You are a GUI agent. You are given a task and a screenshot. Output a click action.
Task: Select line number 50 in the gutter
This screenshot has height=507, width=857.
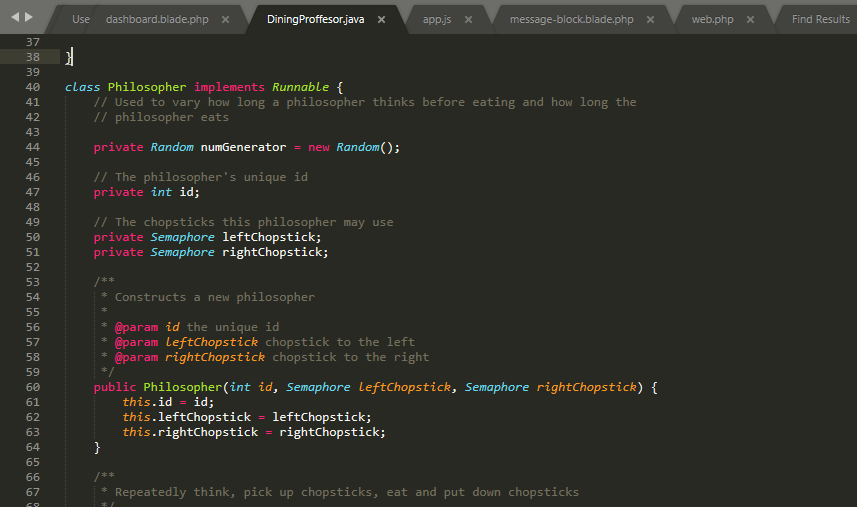tap(33, 237)
